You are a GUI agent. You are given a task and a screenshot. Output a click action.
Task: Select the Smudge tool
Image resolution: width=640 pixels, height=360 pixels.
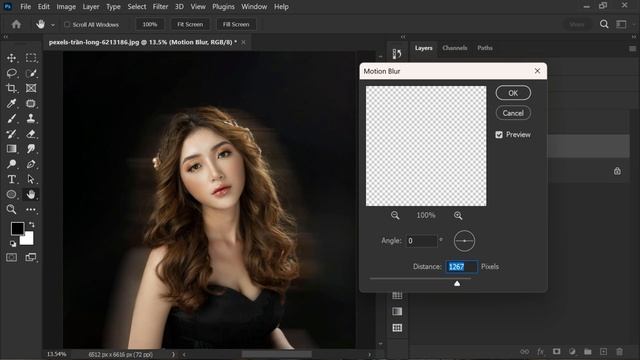31,149
